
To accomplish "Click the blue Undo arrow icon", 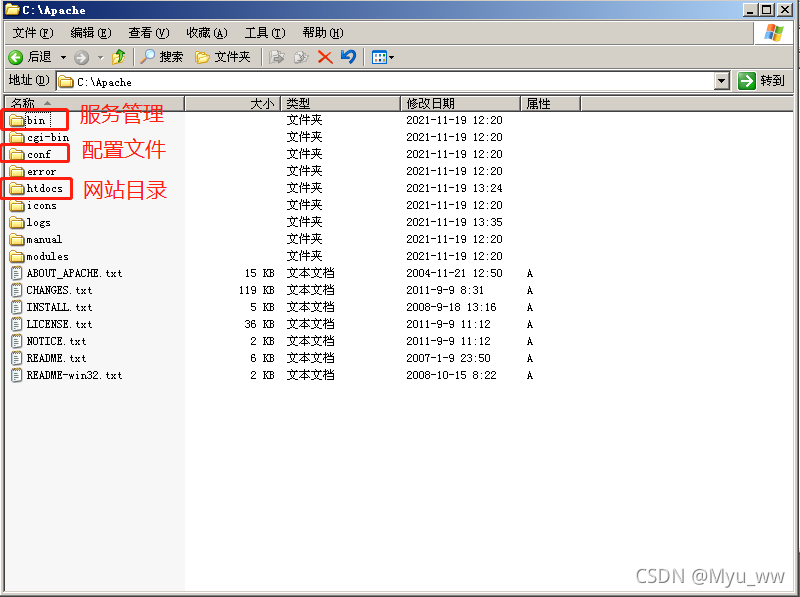I will pos(348,57).
